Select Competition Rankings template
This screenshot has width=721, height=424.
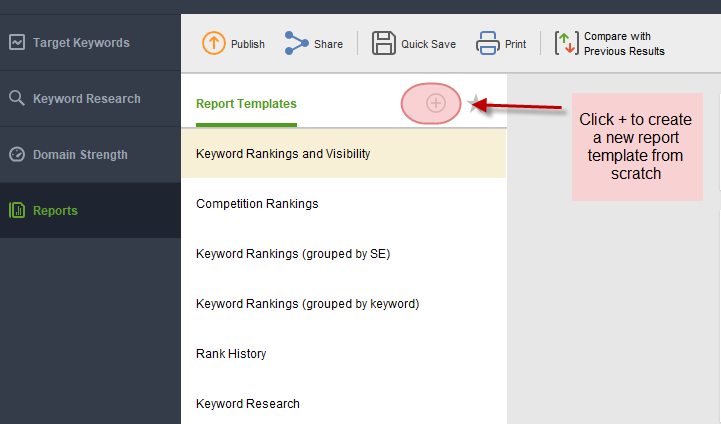pos(343,204)
